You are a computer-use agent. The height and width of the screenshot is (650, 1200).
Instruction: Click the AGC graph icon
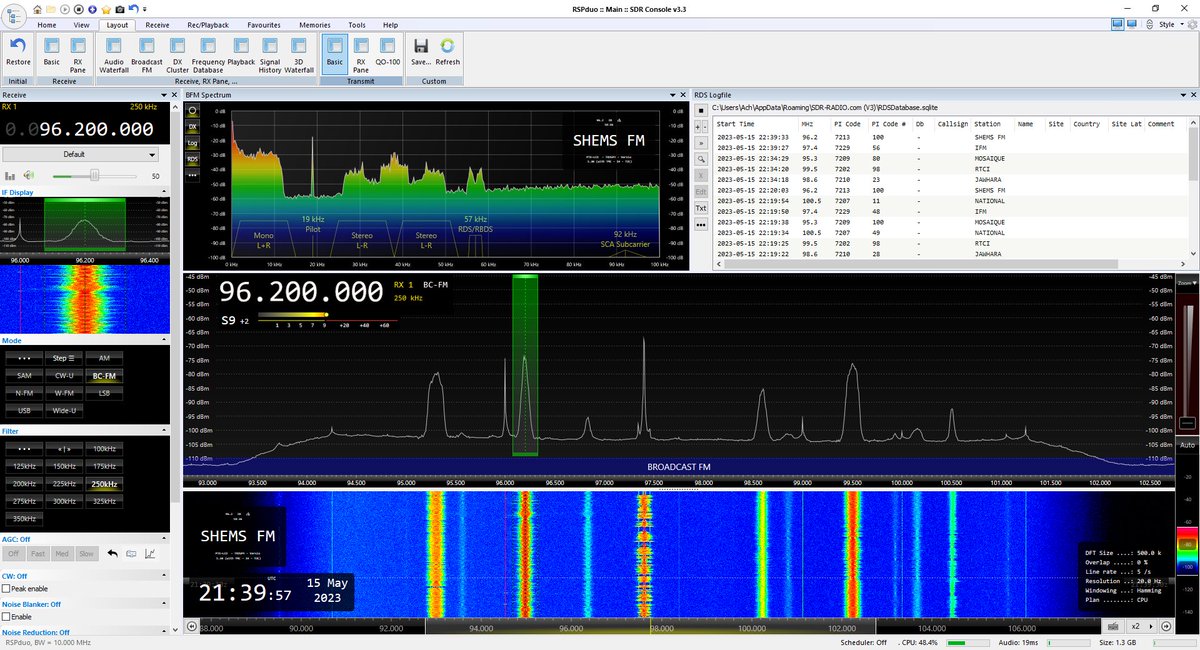150,553
